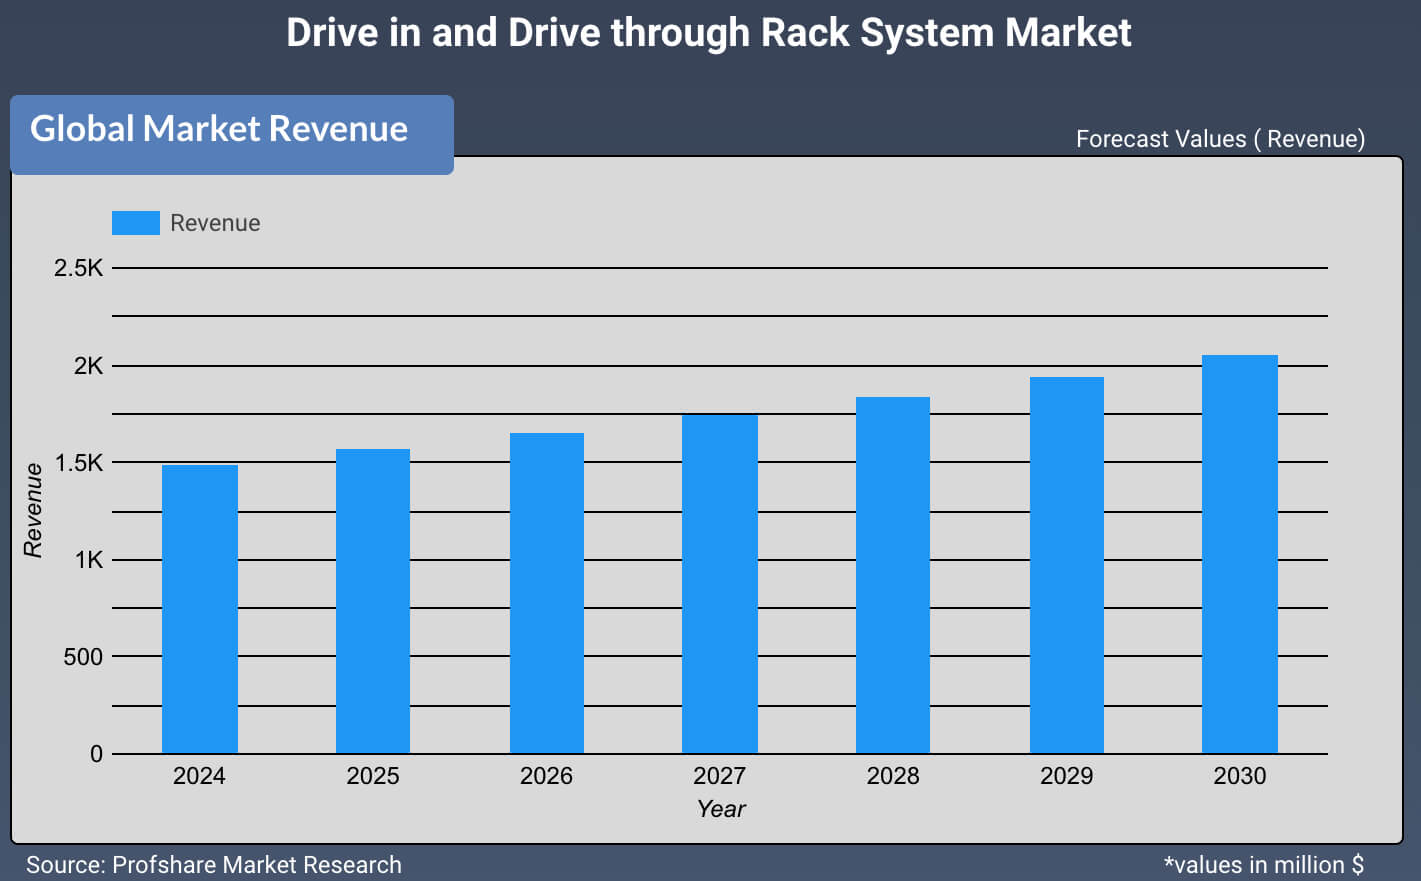
Task: Click the Forecast Values ( Revenue) label
Action: pyautogui.click(x=1220, y=139)
